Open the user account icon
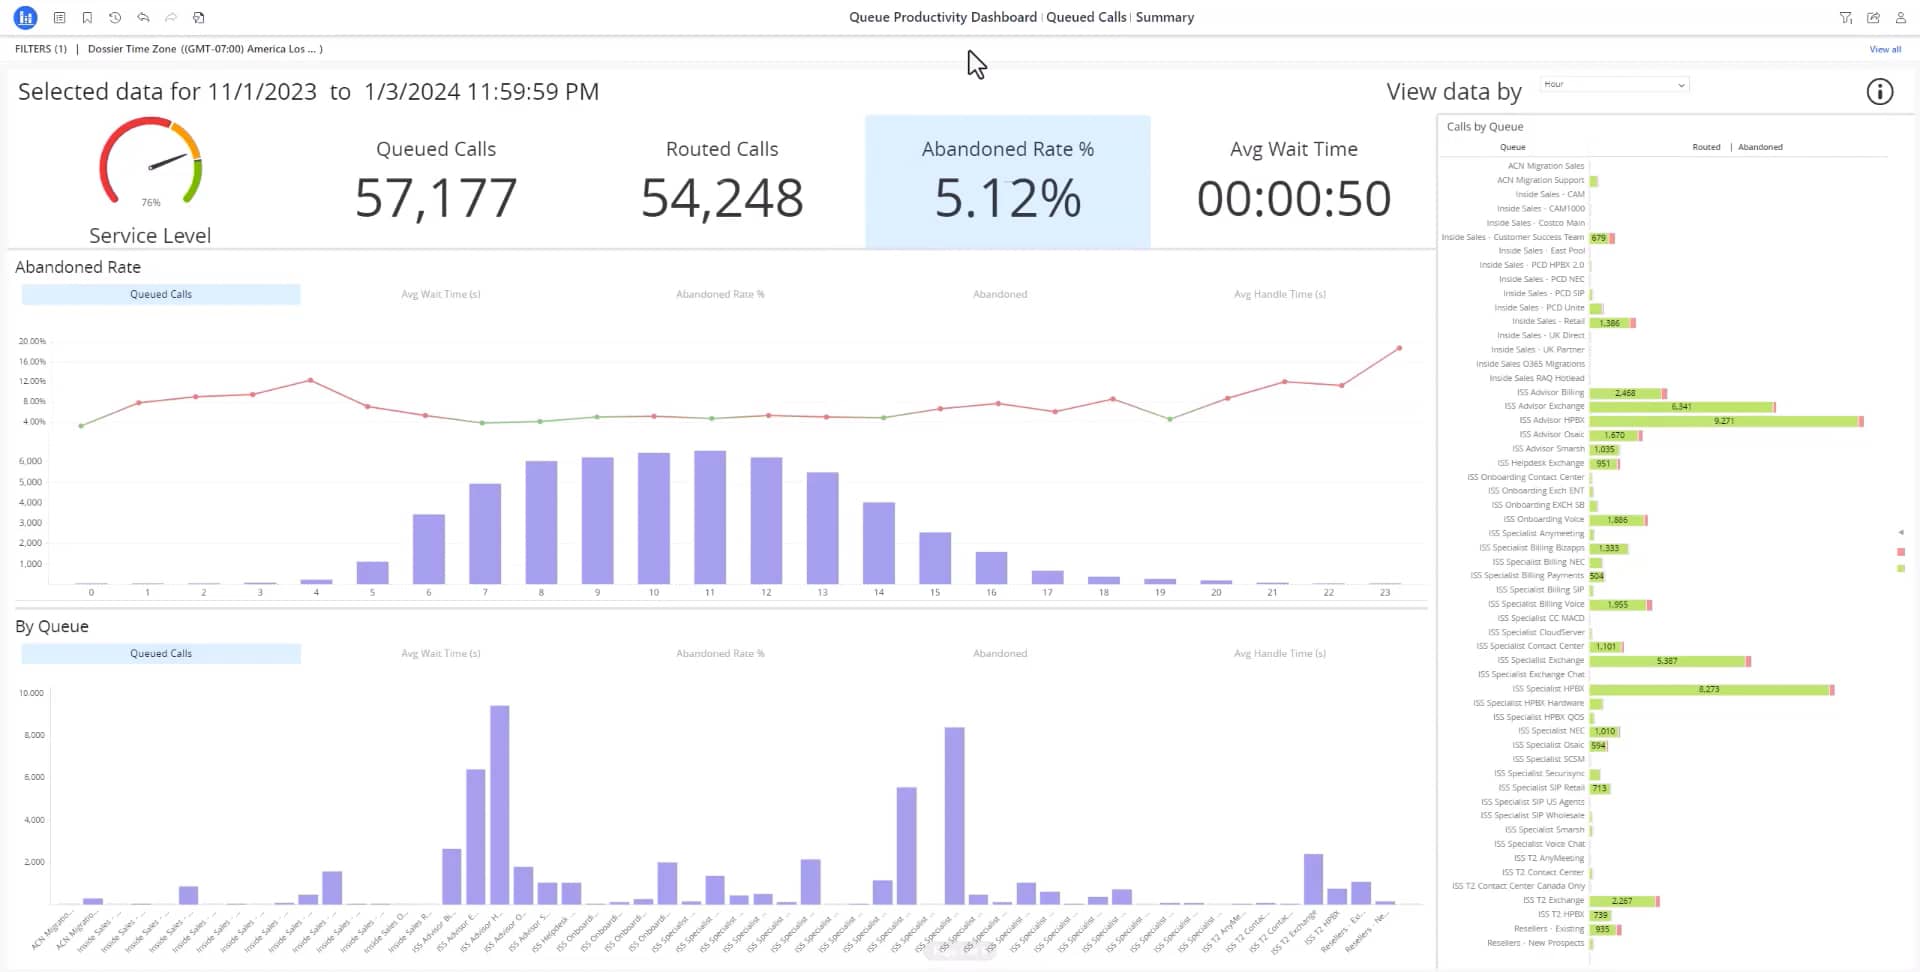This screenshot has height=972, width=1920. point(1901,17)
